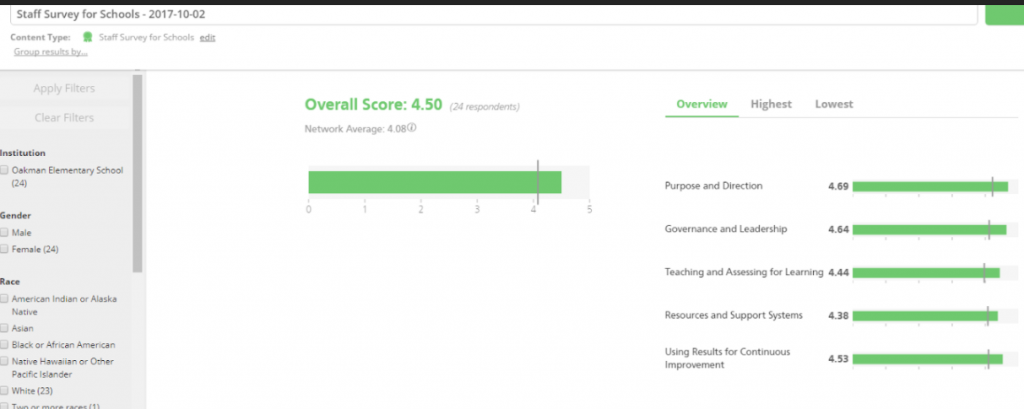Select the American Indian or Alaska Native checkbox
Screen dimensions: 1024x409
[5, 299]
